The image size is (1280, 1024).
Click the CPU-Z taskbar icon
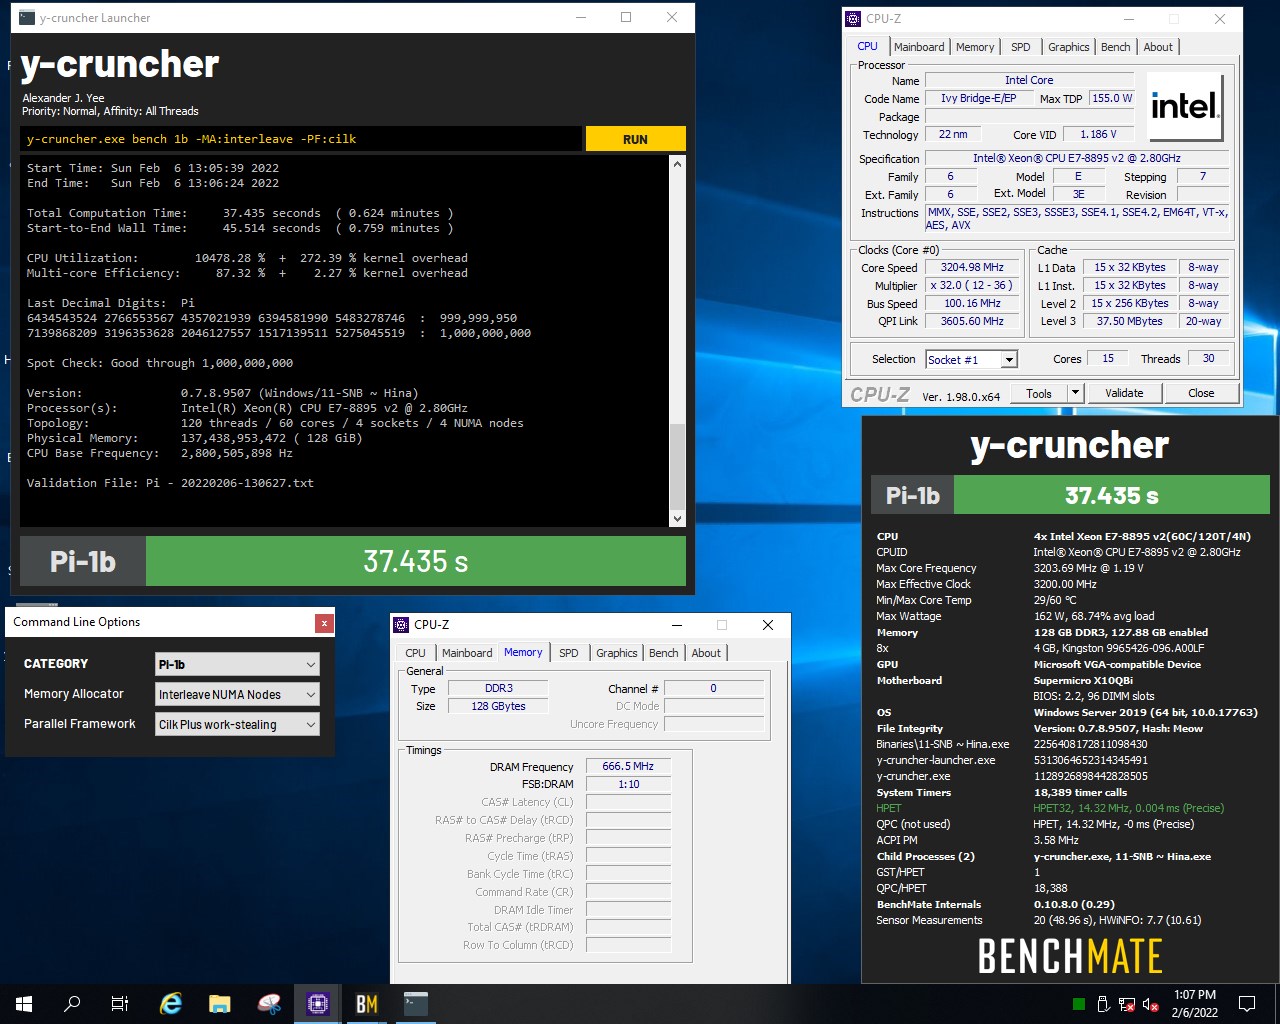click(318, 1004)
